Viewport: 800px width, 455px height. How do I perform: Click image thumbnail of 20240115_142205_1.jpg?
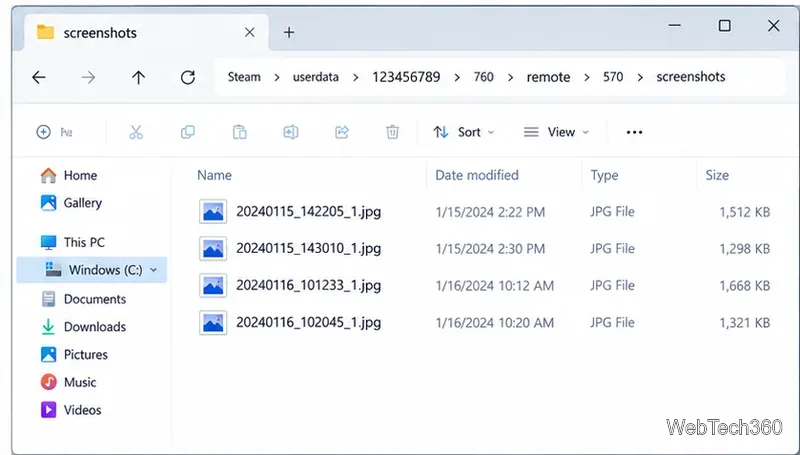point(213,212)
